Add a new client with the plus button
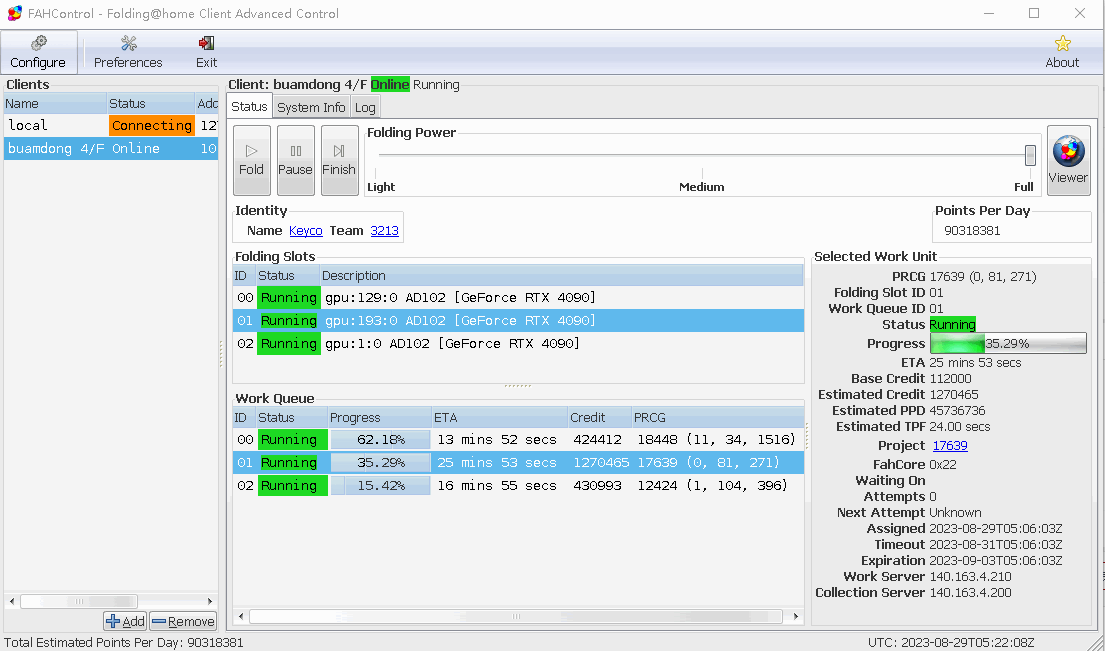Screen dimensions: 1105x651 pyautogui.click(x=125, y=621)
